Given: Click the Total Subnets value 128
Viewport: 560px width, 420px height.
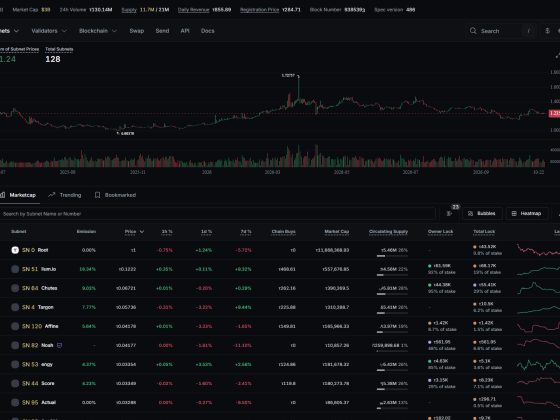Looking at the screenshot, I should point(53,59).
